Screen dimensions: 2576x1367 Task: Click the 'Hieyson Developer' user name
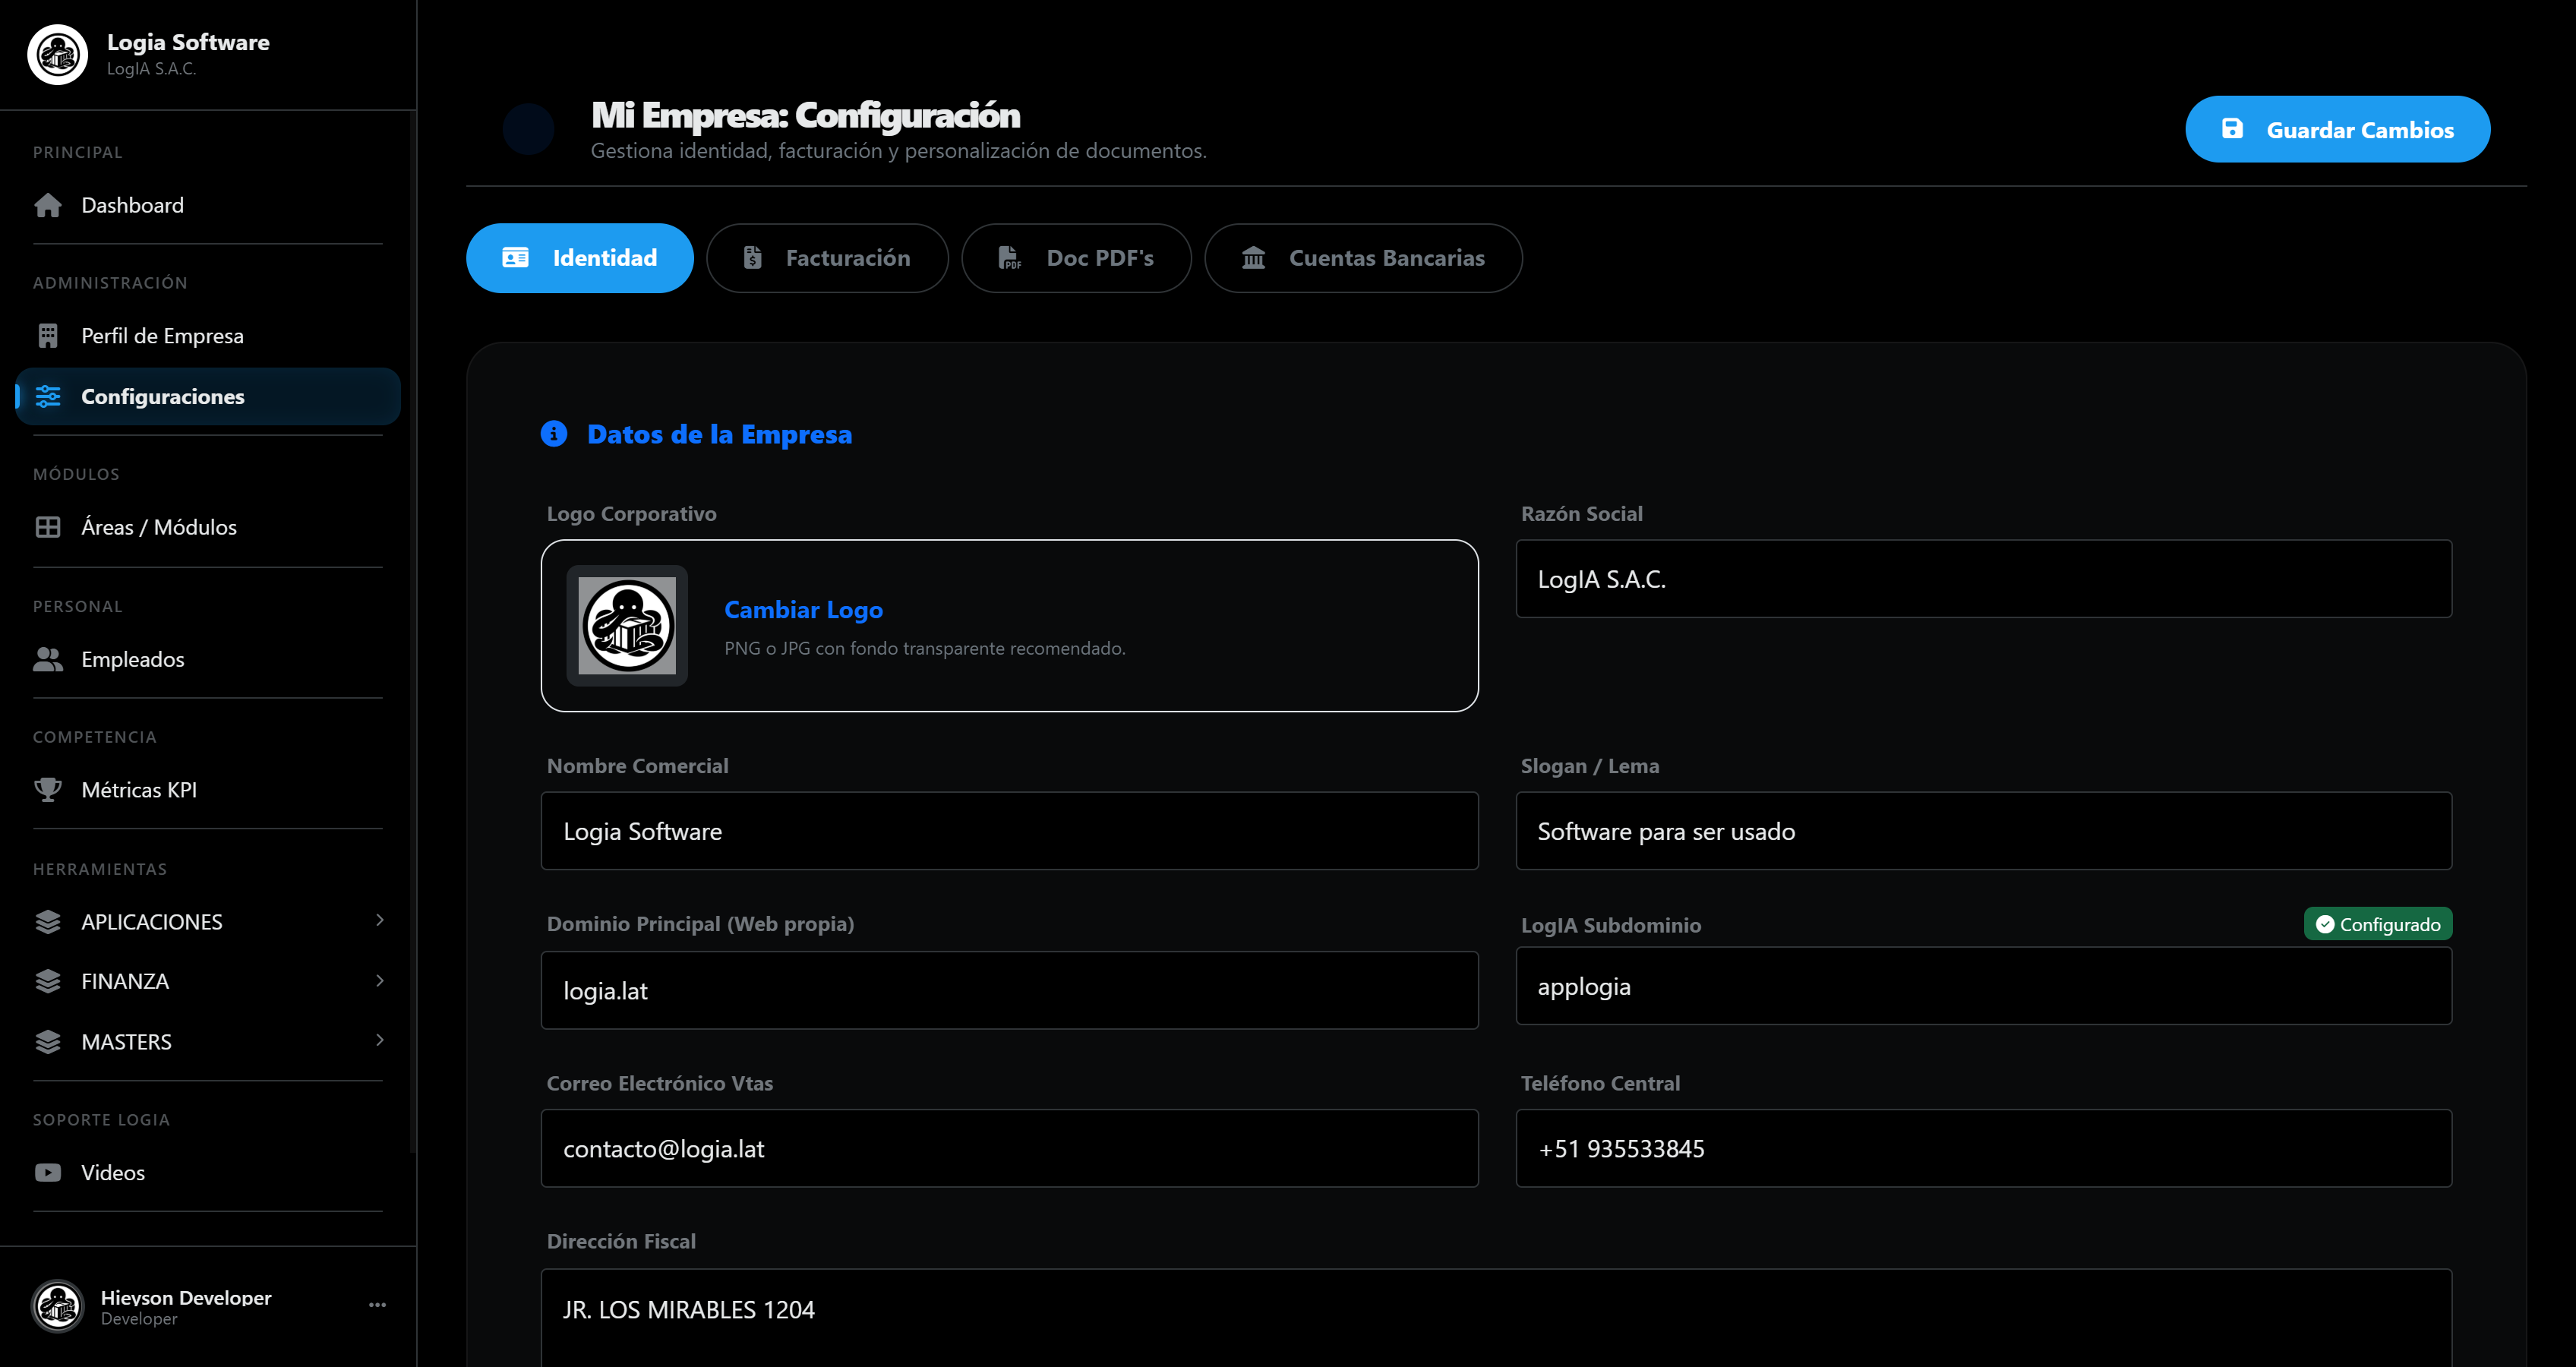click(186, 1297)
